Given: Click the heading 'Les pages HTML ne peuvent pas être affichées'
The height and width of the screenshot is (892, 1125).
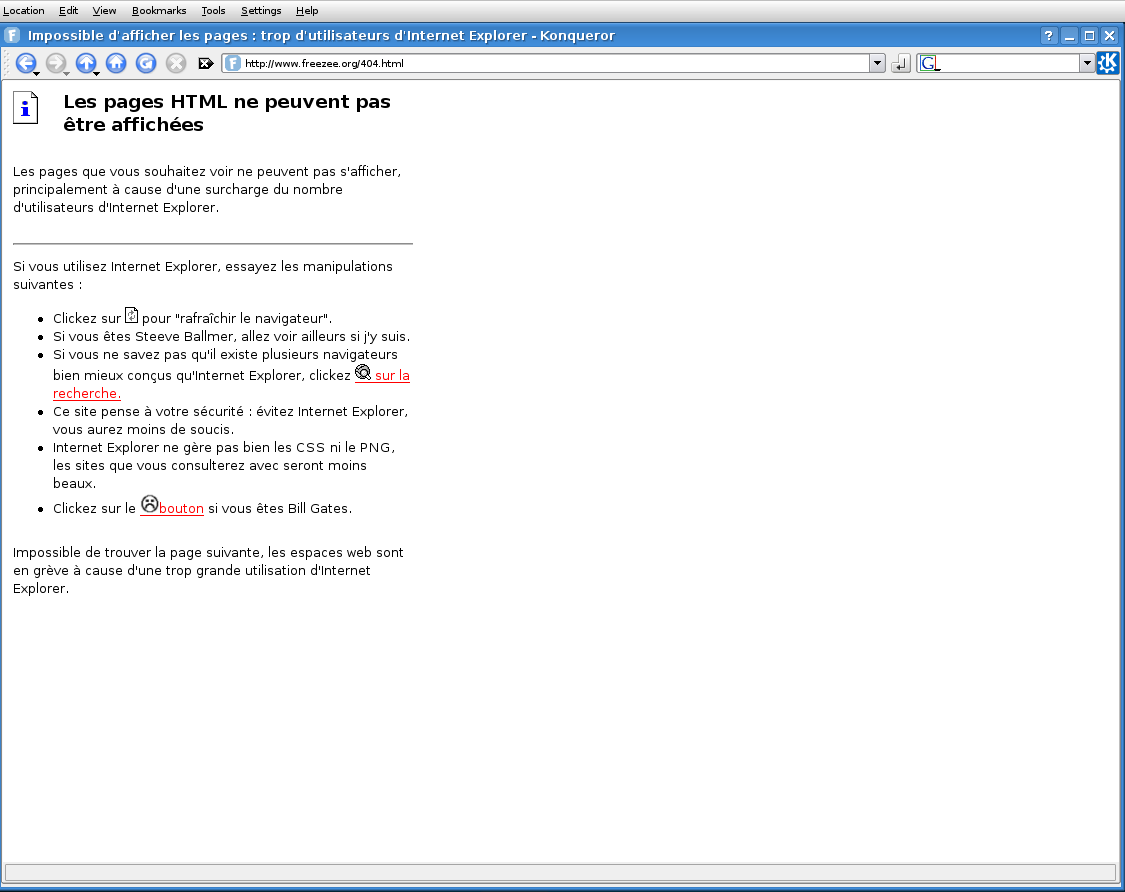Looking at the screenshot, I should pos(227,113).
